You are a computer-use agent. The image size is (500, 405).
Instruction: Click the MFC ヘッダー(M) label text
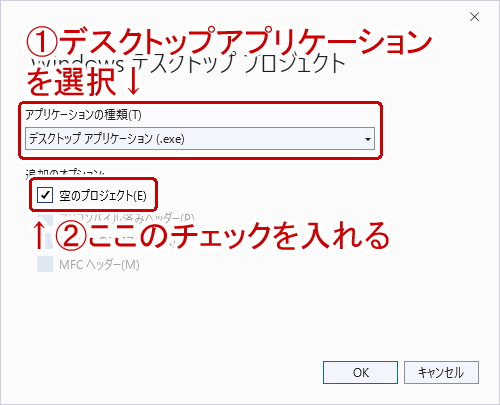pyautogui.click(x=99, y=265)
